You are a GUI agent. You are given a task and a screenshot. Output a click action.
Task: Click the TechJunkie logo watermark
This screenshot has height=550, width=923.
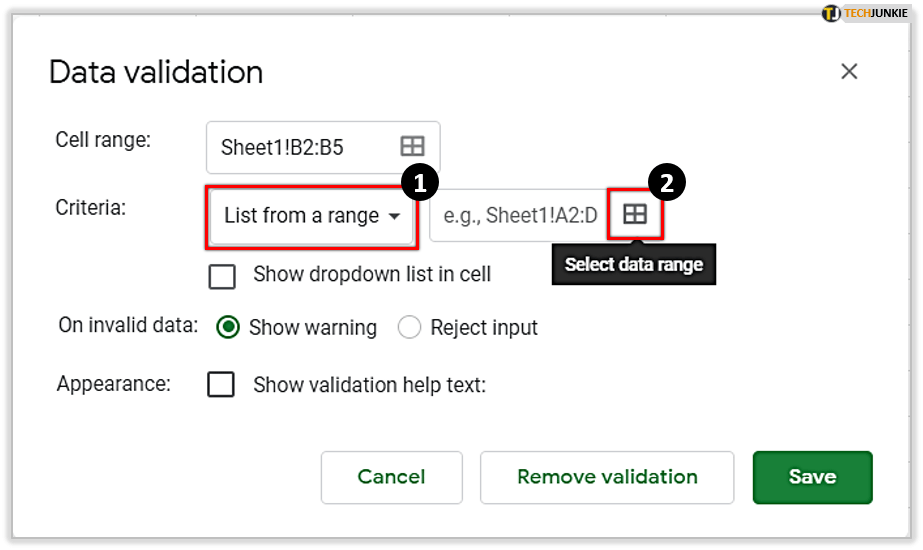[865, 13]
